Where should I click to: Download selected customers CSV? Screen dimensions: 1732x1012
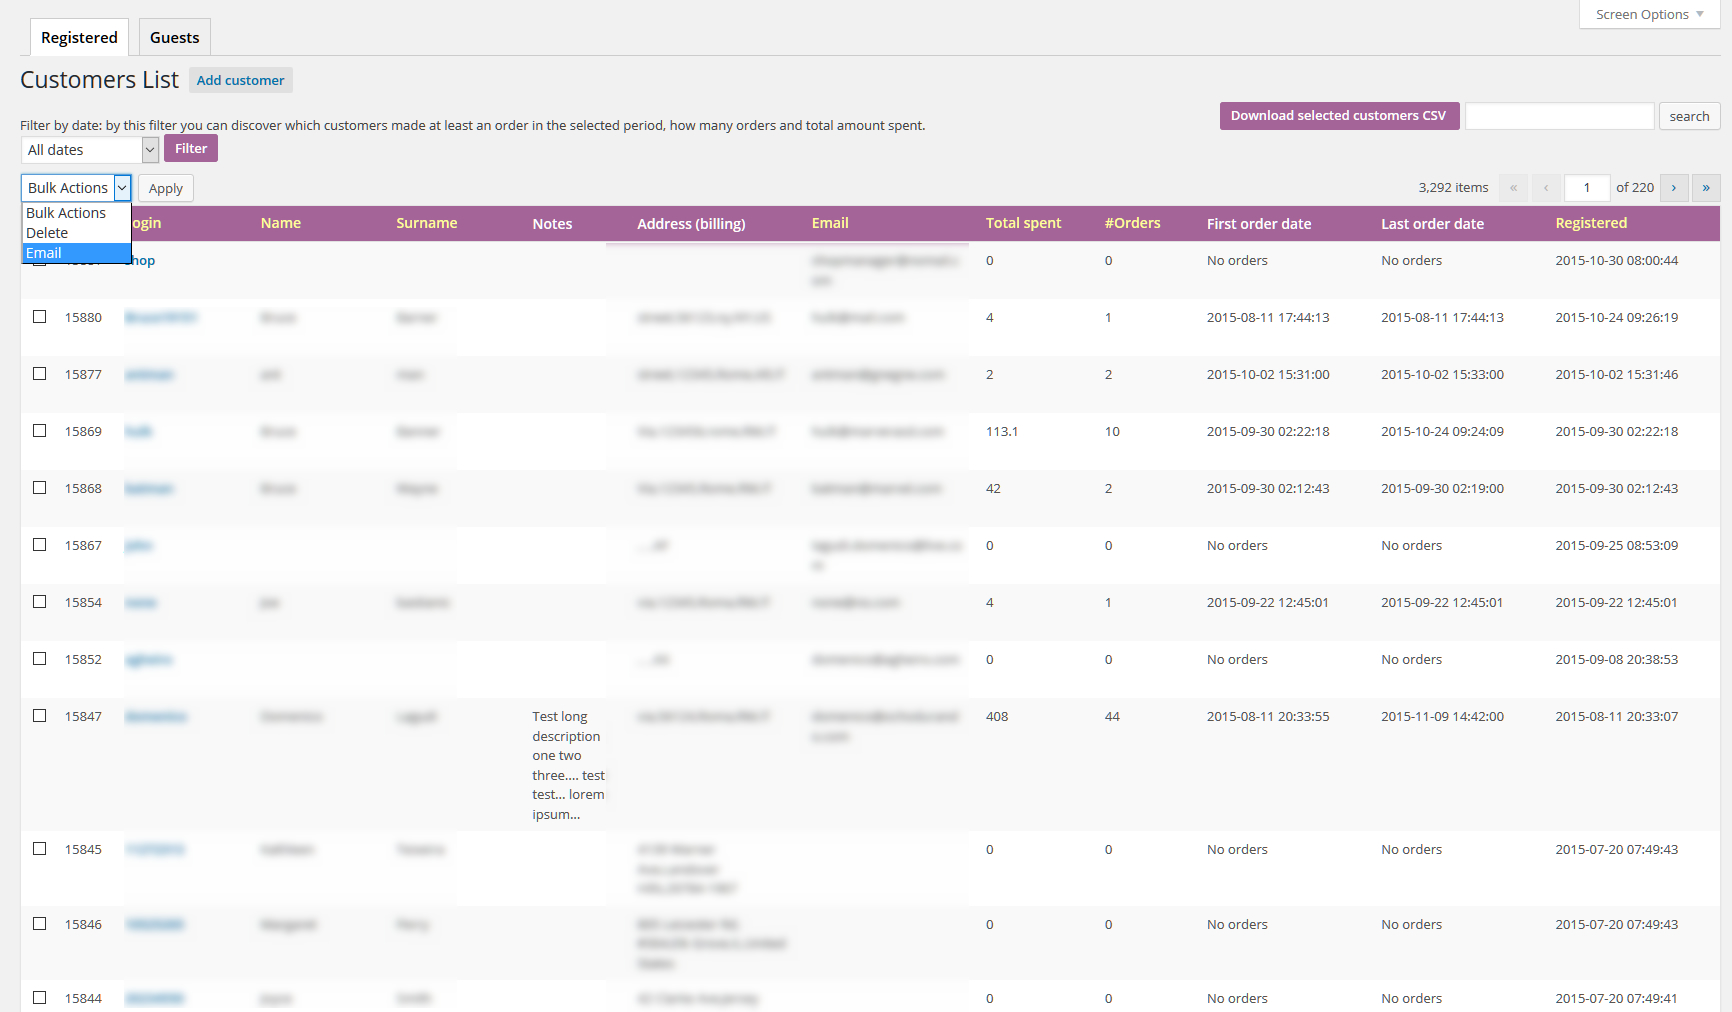[1338, 116]
